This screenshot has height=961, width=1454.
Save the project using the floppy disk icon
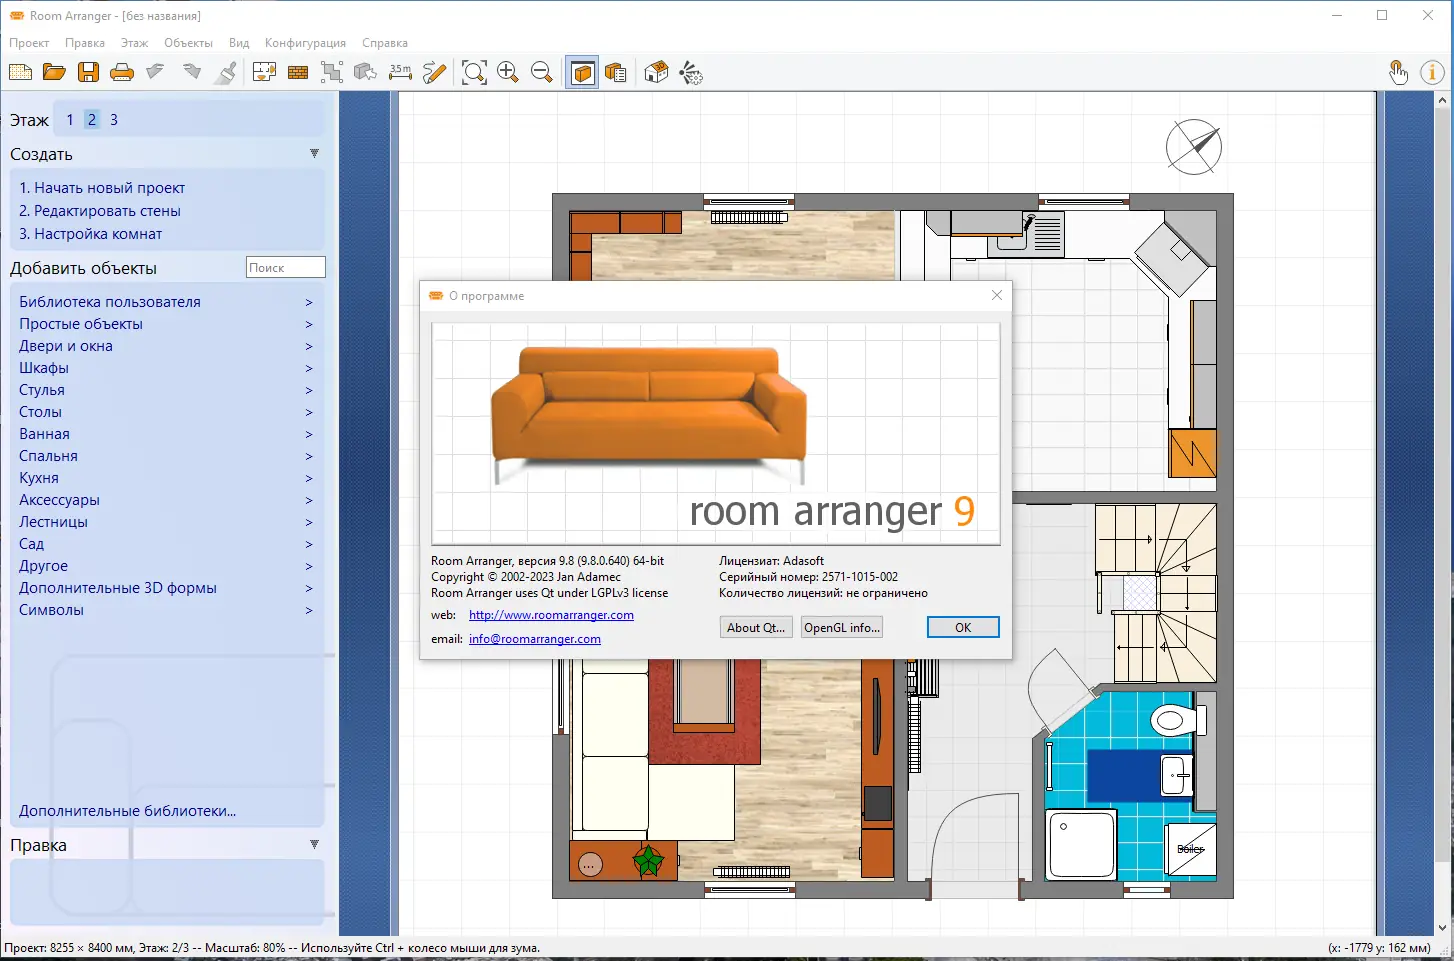[x=88, y=72]
